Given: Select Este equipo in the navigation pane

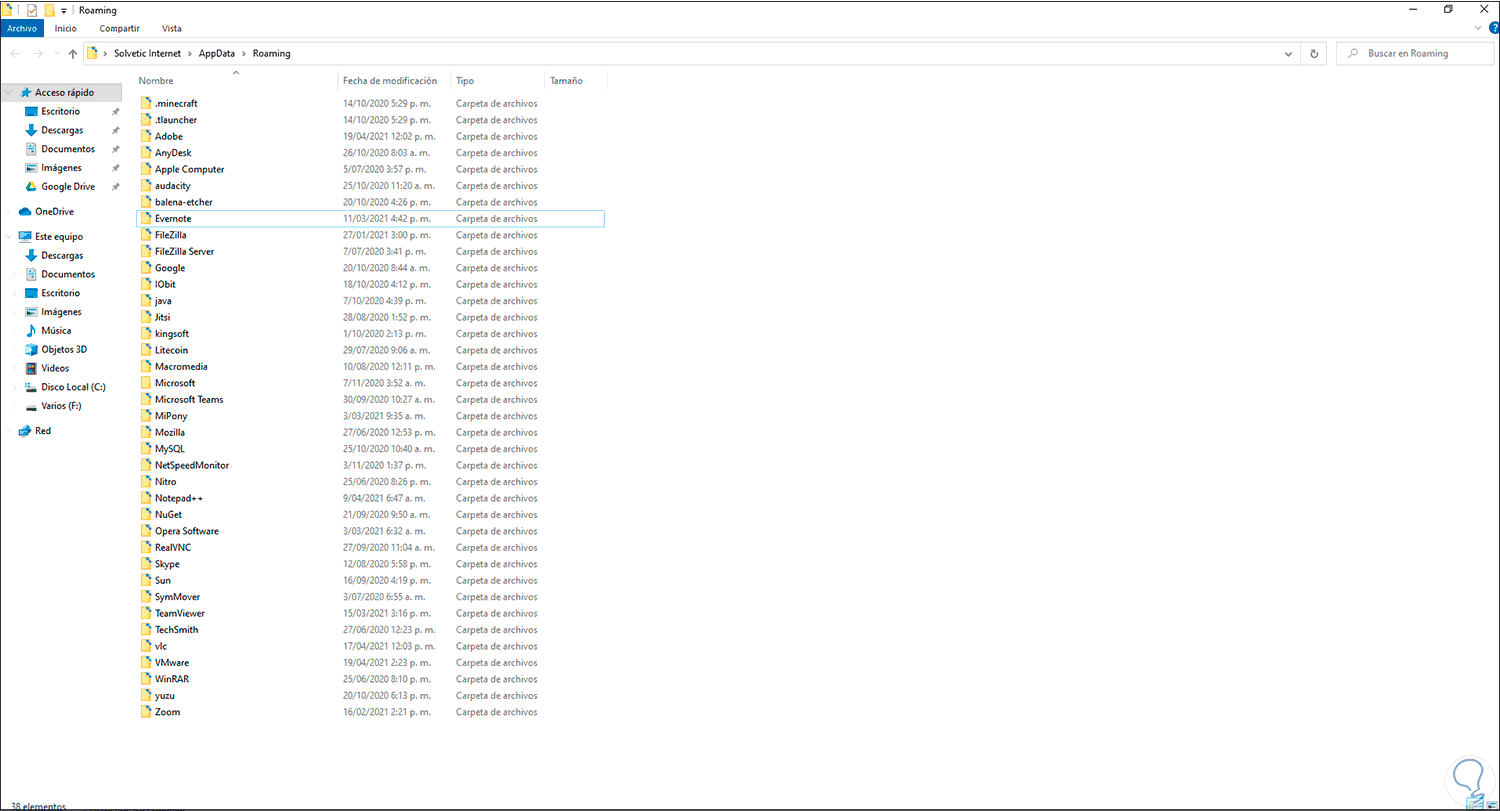Looking at the screenshot, I should pos(59,237).
